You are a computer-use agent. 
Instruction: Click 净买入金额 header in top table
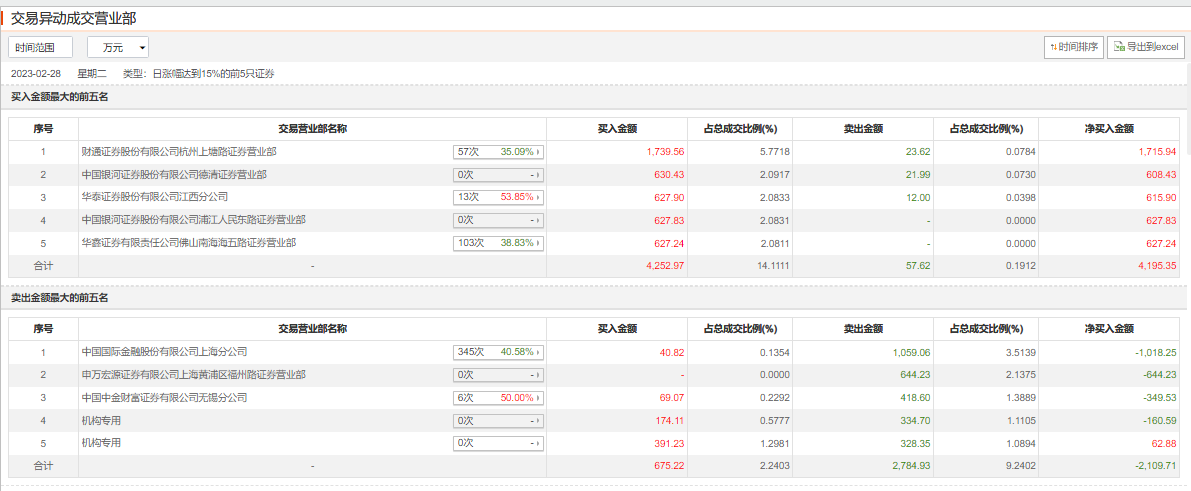[1110, 129]
